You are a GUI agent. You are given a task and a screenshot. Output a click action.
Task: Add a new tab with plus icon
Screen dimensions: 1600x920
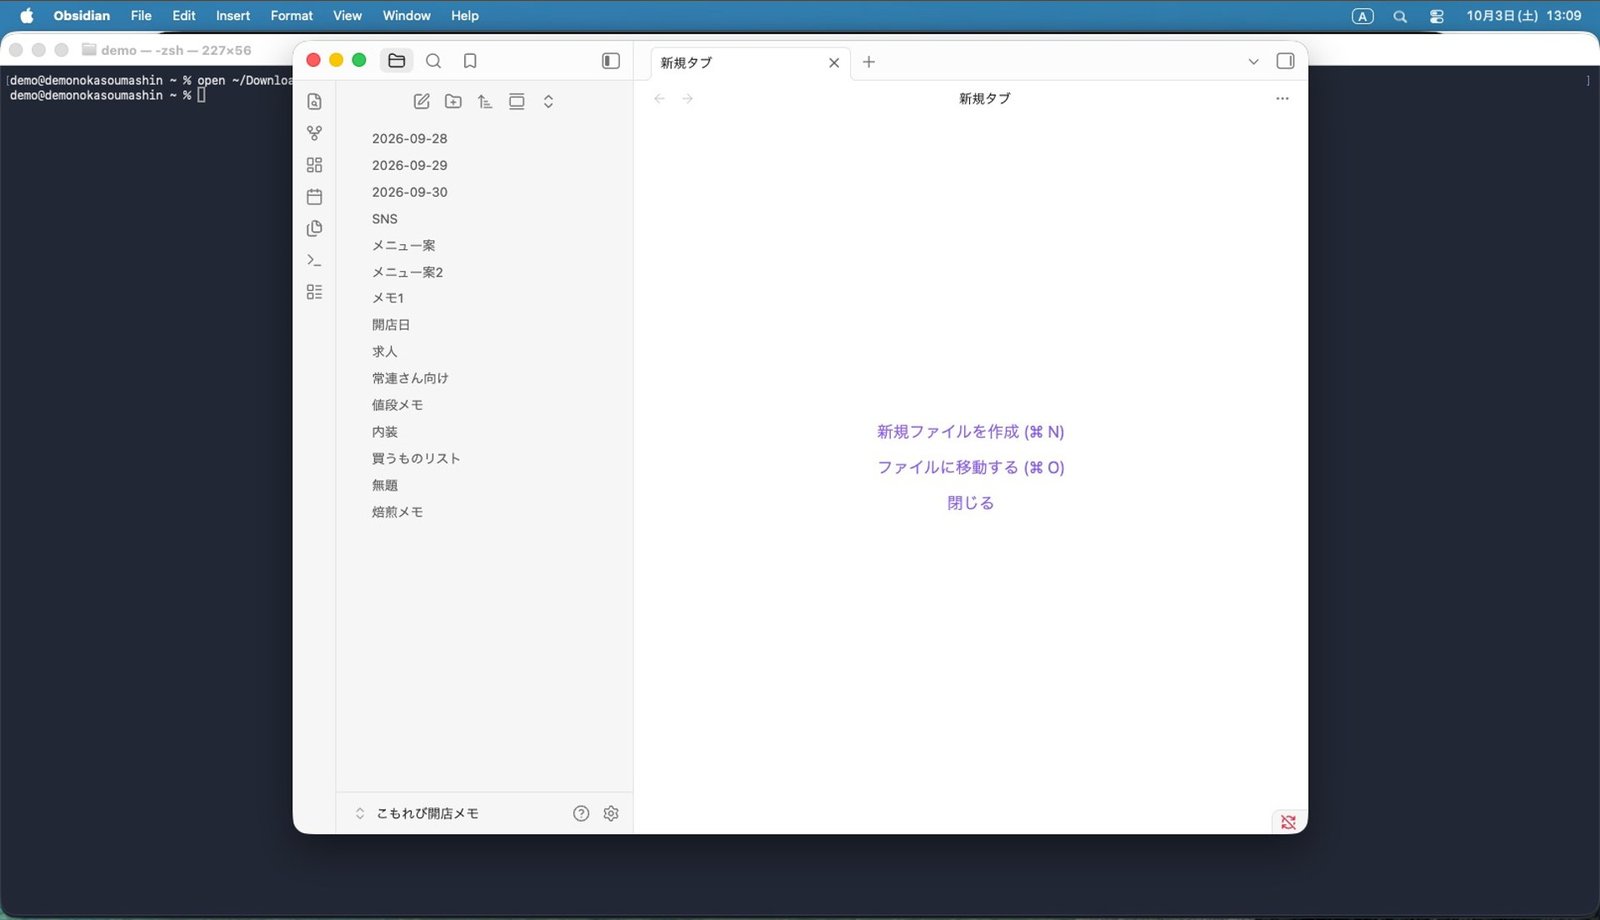pyautogui.click(x=869, y=62)
